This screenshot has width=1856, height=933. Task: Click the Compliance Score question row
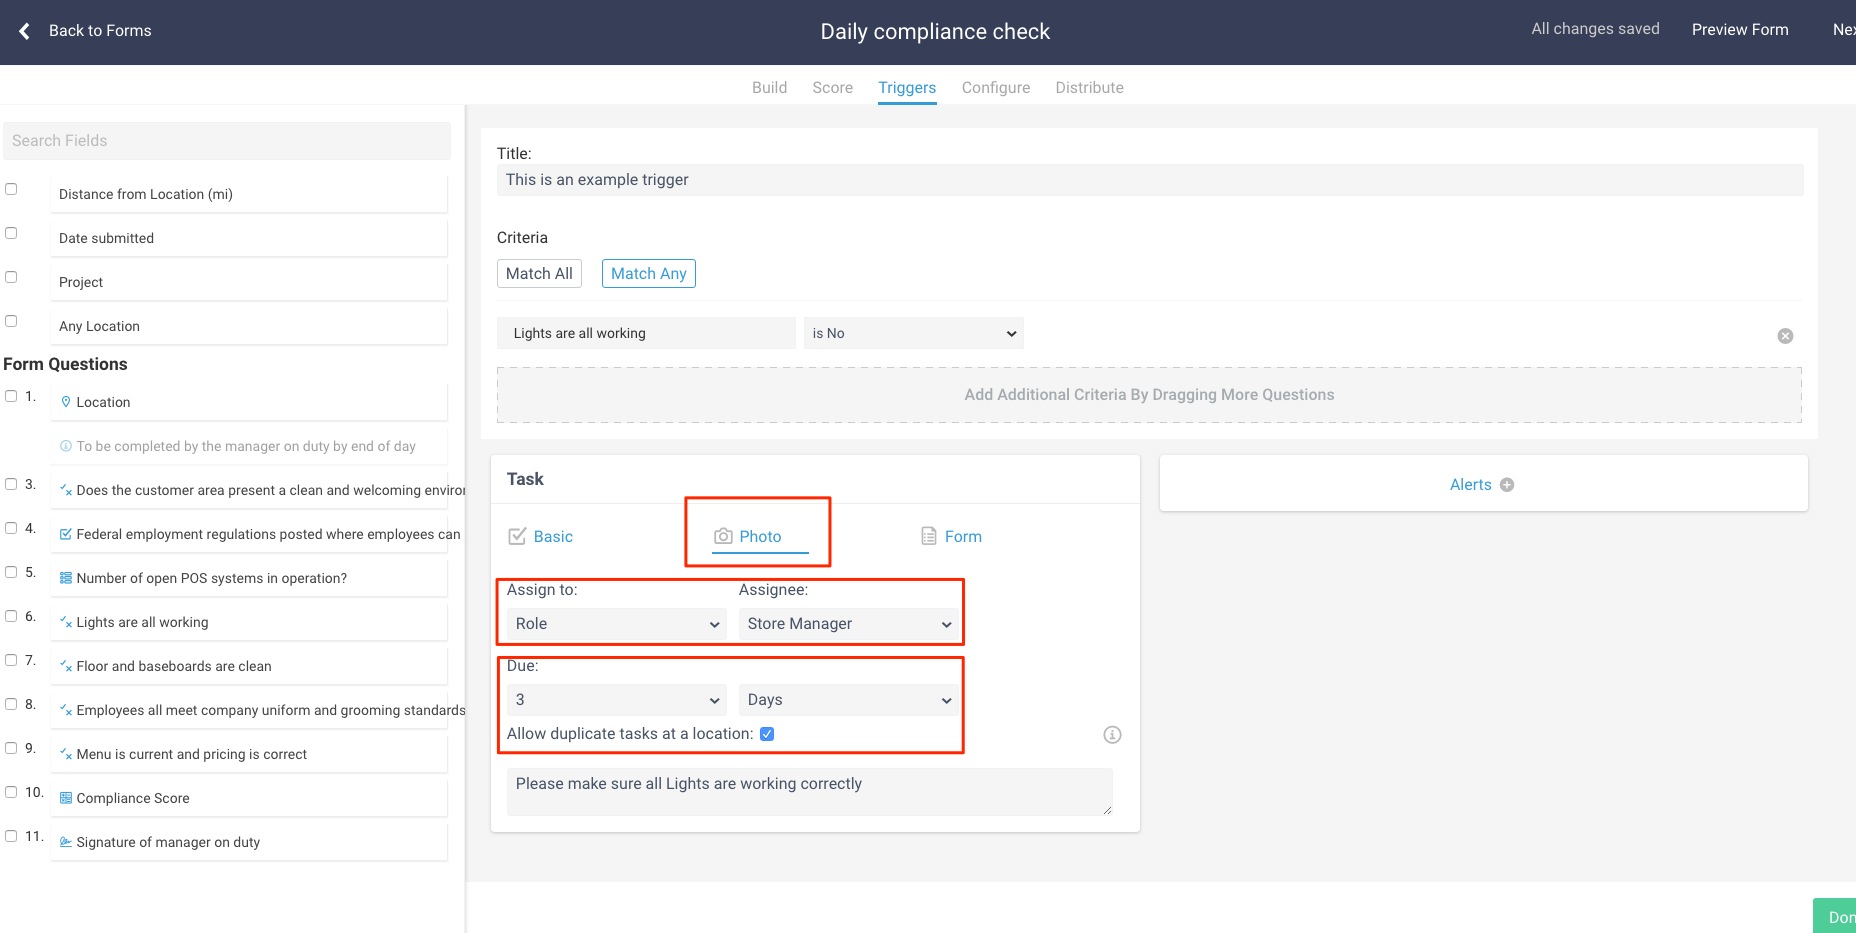pos(249,798)
